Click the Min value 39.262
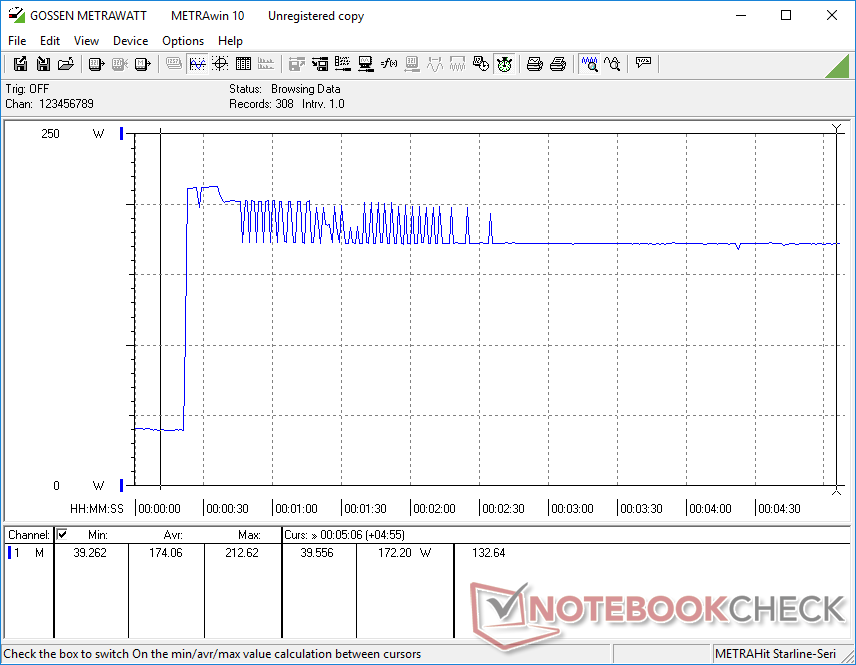This screenshot has height=665, width=856. coord(90,553)
